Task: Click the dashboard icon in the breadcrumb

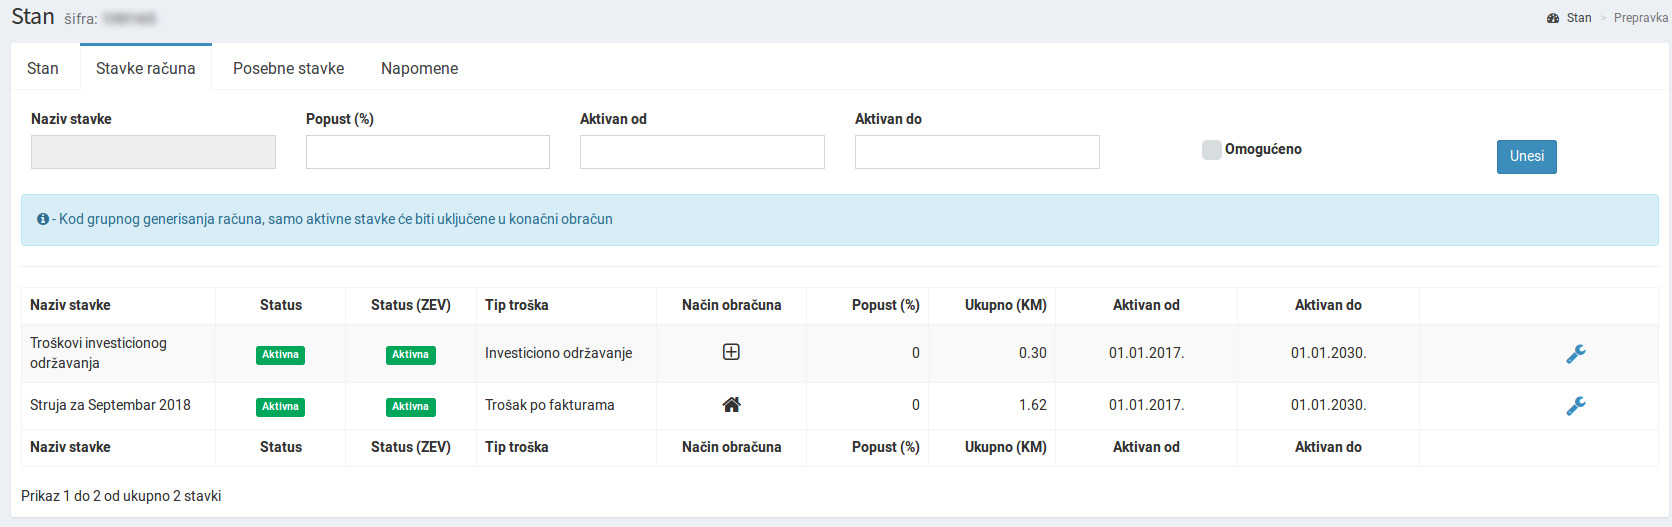Action: pyautogui.click(x=1553, y=18)
